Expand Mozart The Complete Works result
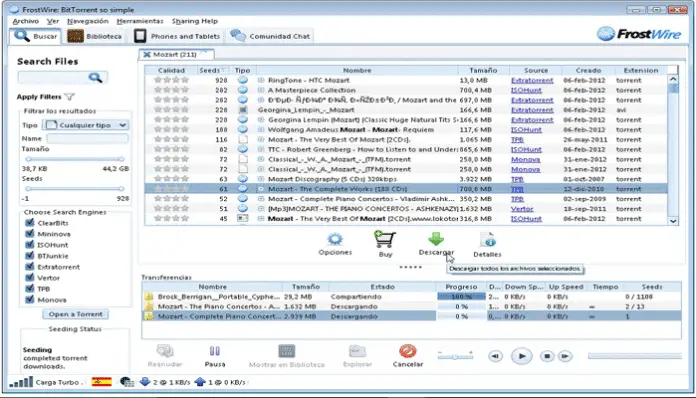The width and height of the screenshot is (696, 398). coord(261,189)
